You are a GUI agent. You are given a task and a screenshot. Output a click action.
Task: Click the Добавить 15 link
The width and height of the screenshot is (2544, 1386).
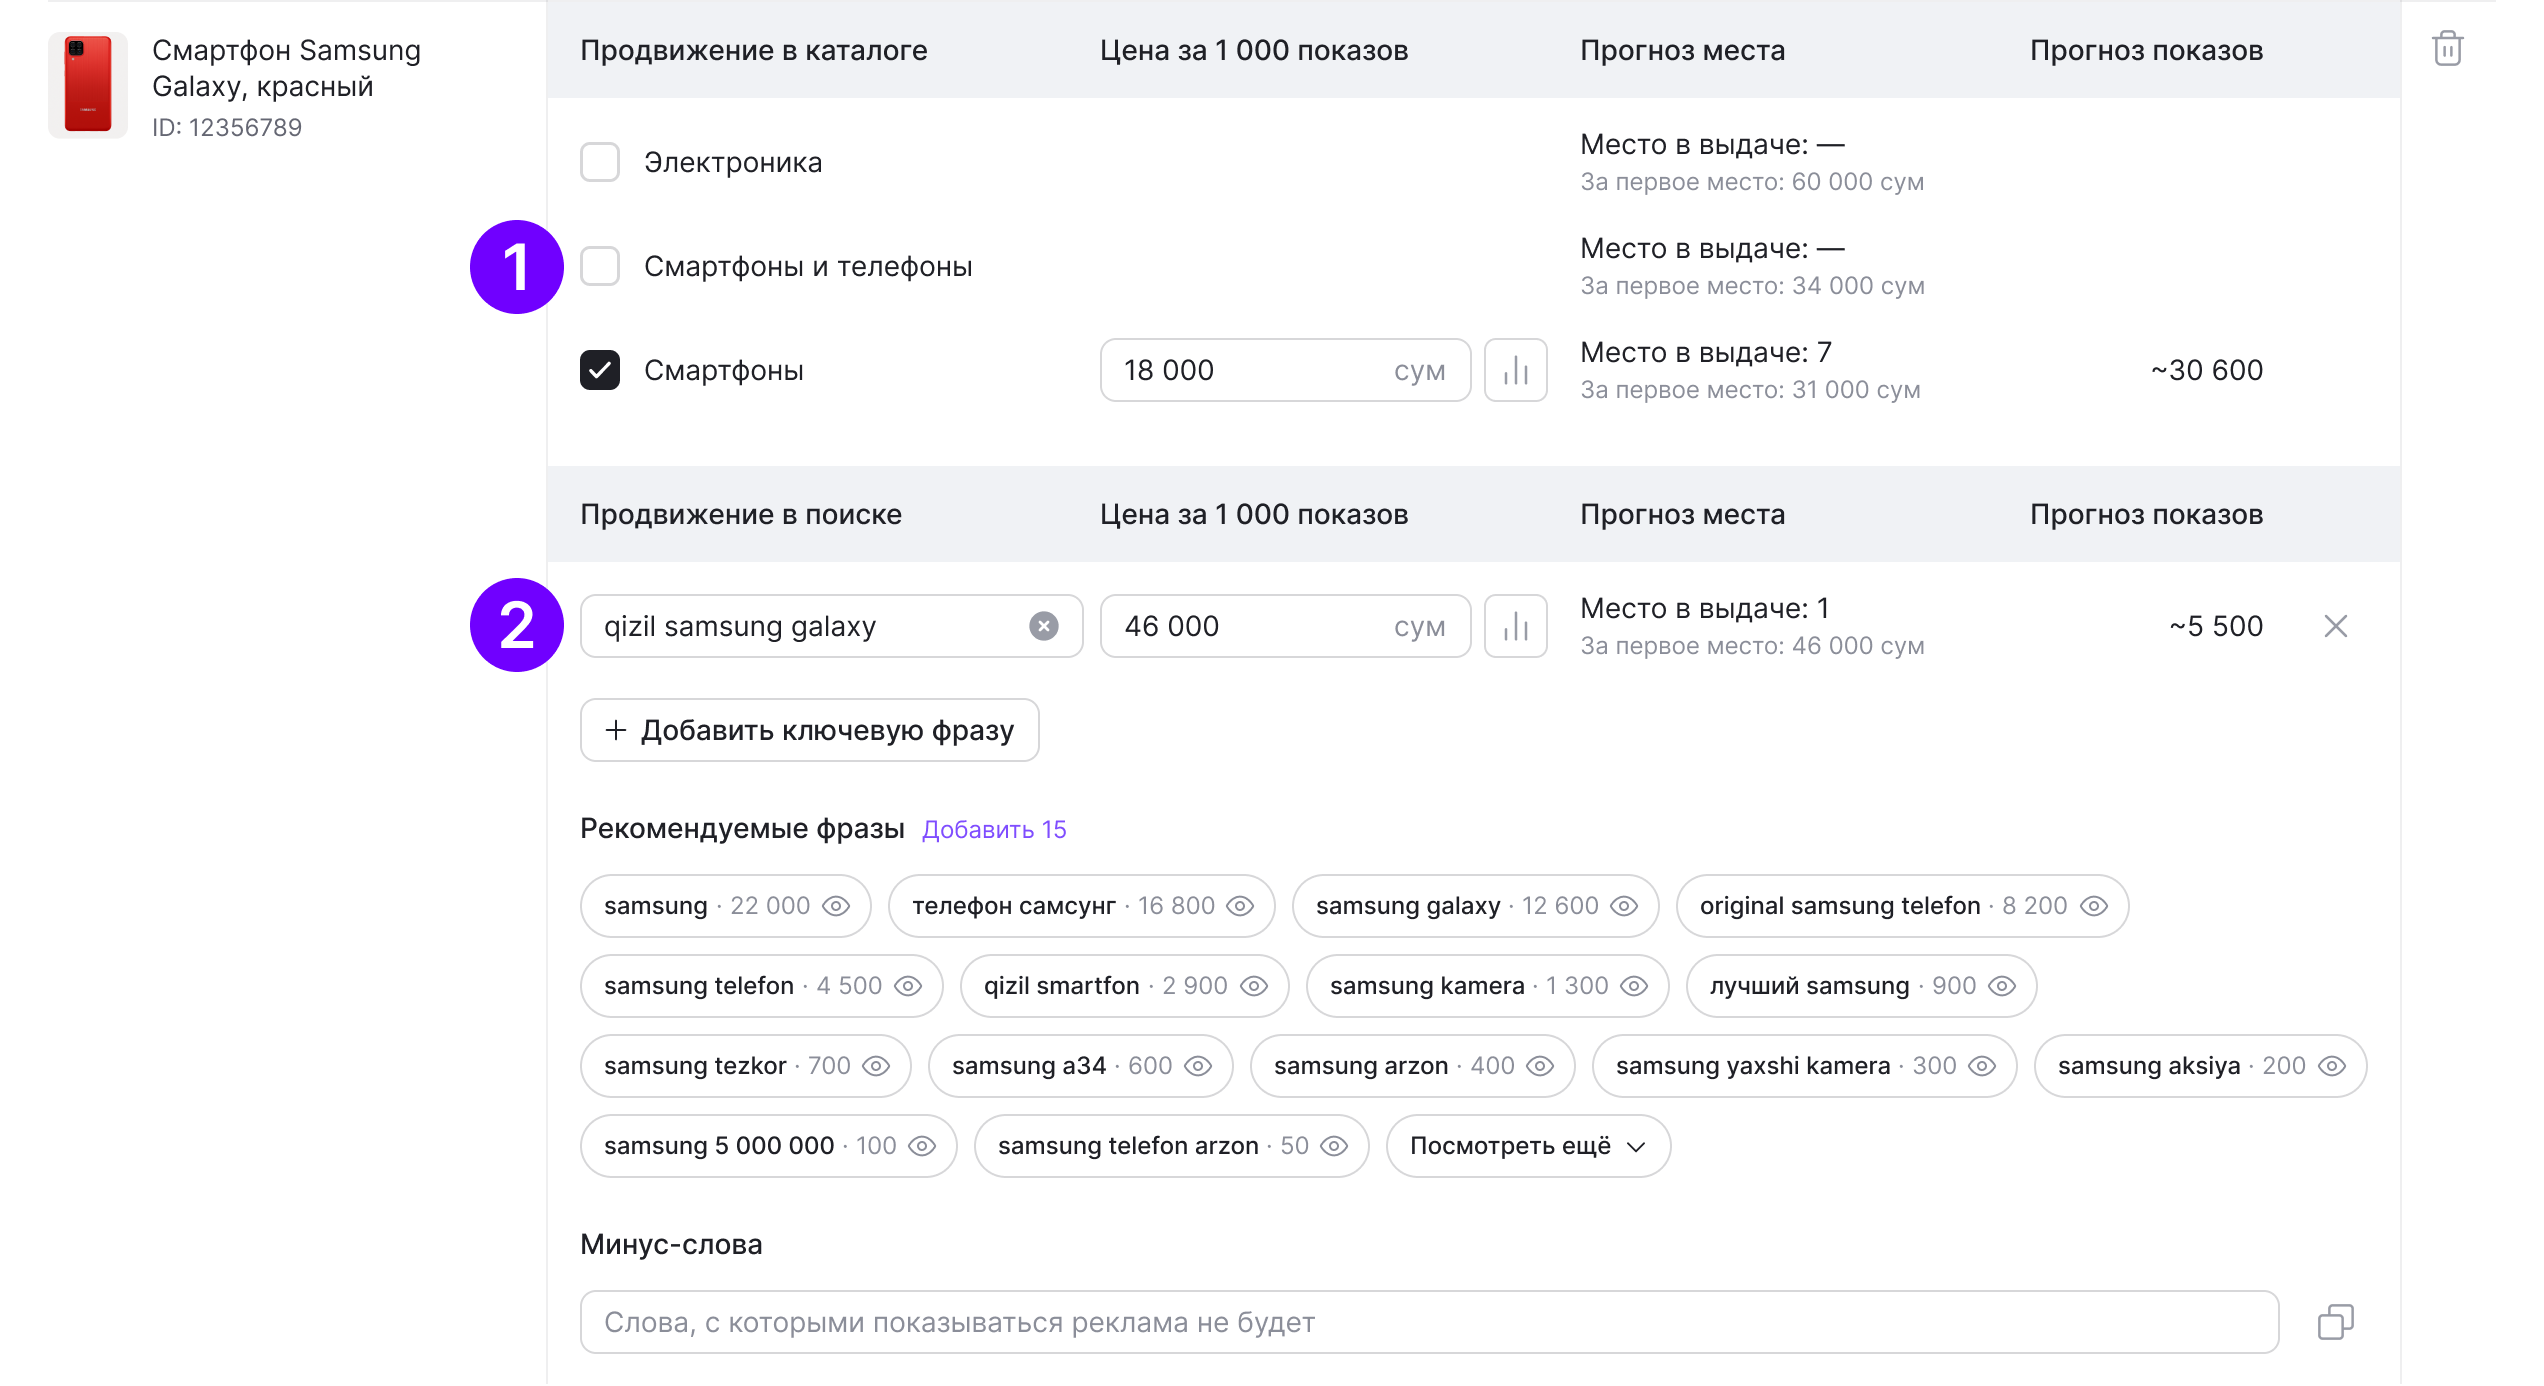tap(994, 830)
